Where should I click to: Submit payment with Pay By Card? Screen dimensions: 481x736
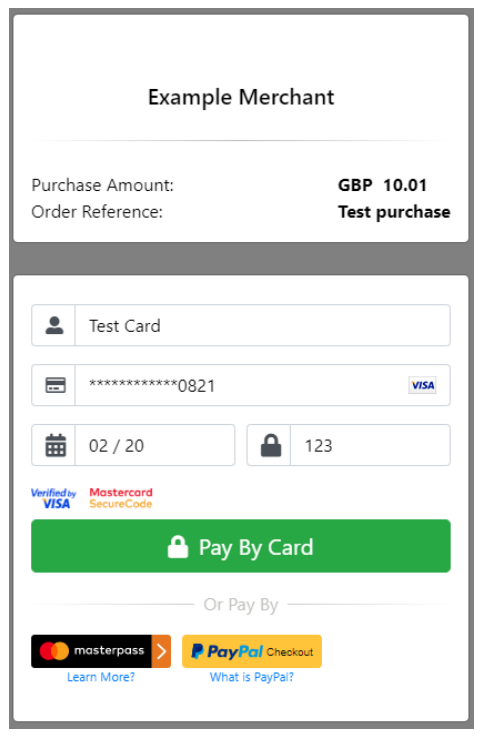(x=241, y=546)
